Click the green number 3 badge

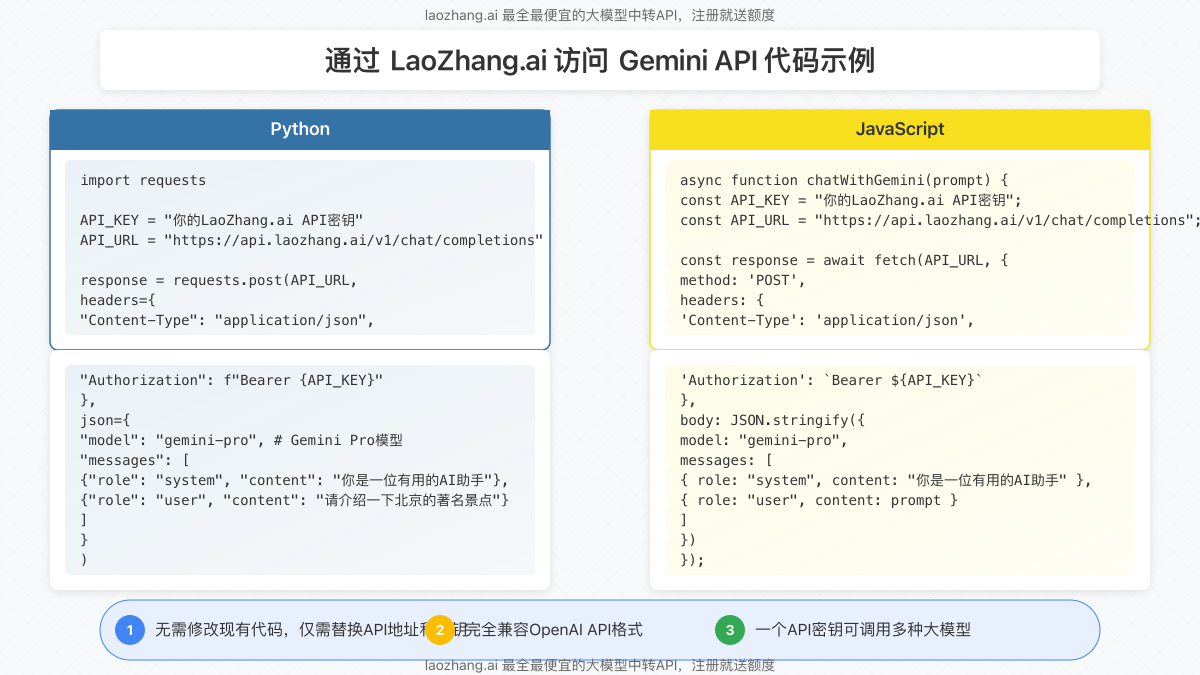730,630
